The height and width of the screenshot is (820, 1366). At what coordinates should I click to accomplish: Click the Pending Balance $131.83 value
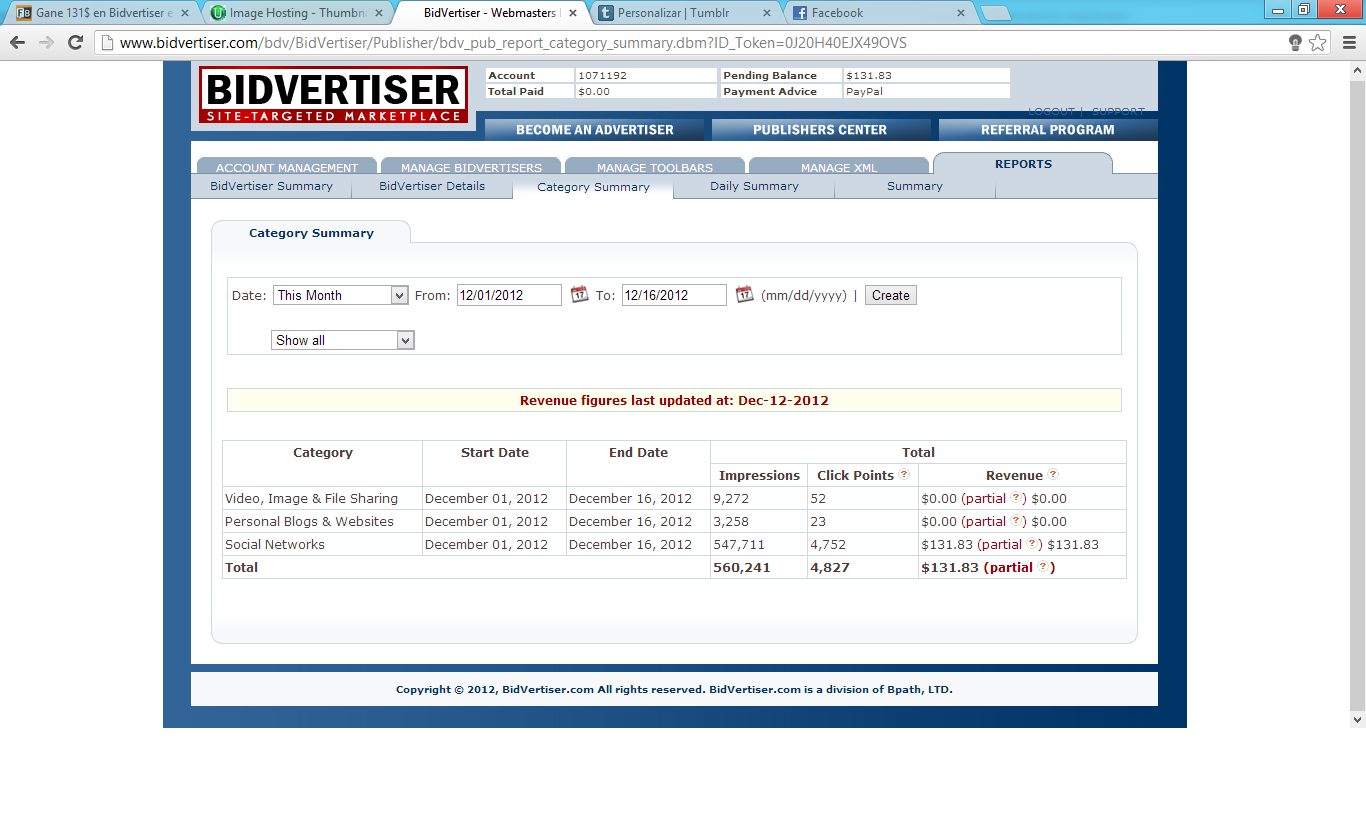coord(868,75)
